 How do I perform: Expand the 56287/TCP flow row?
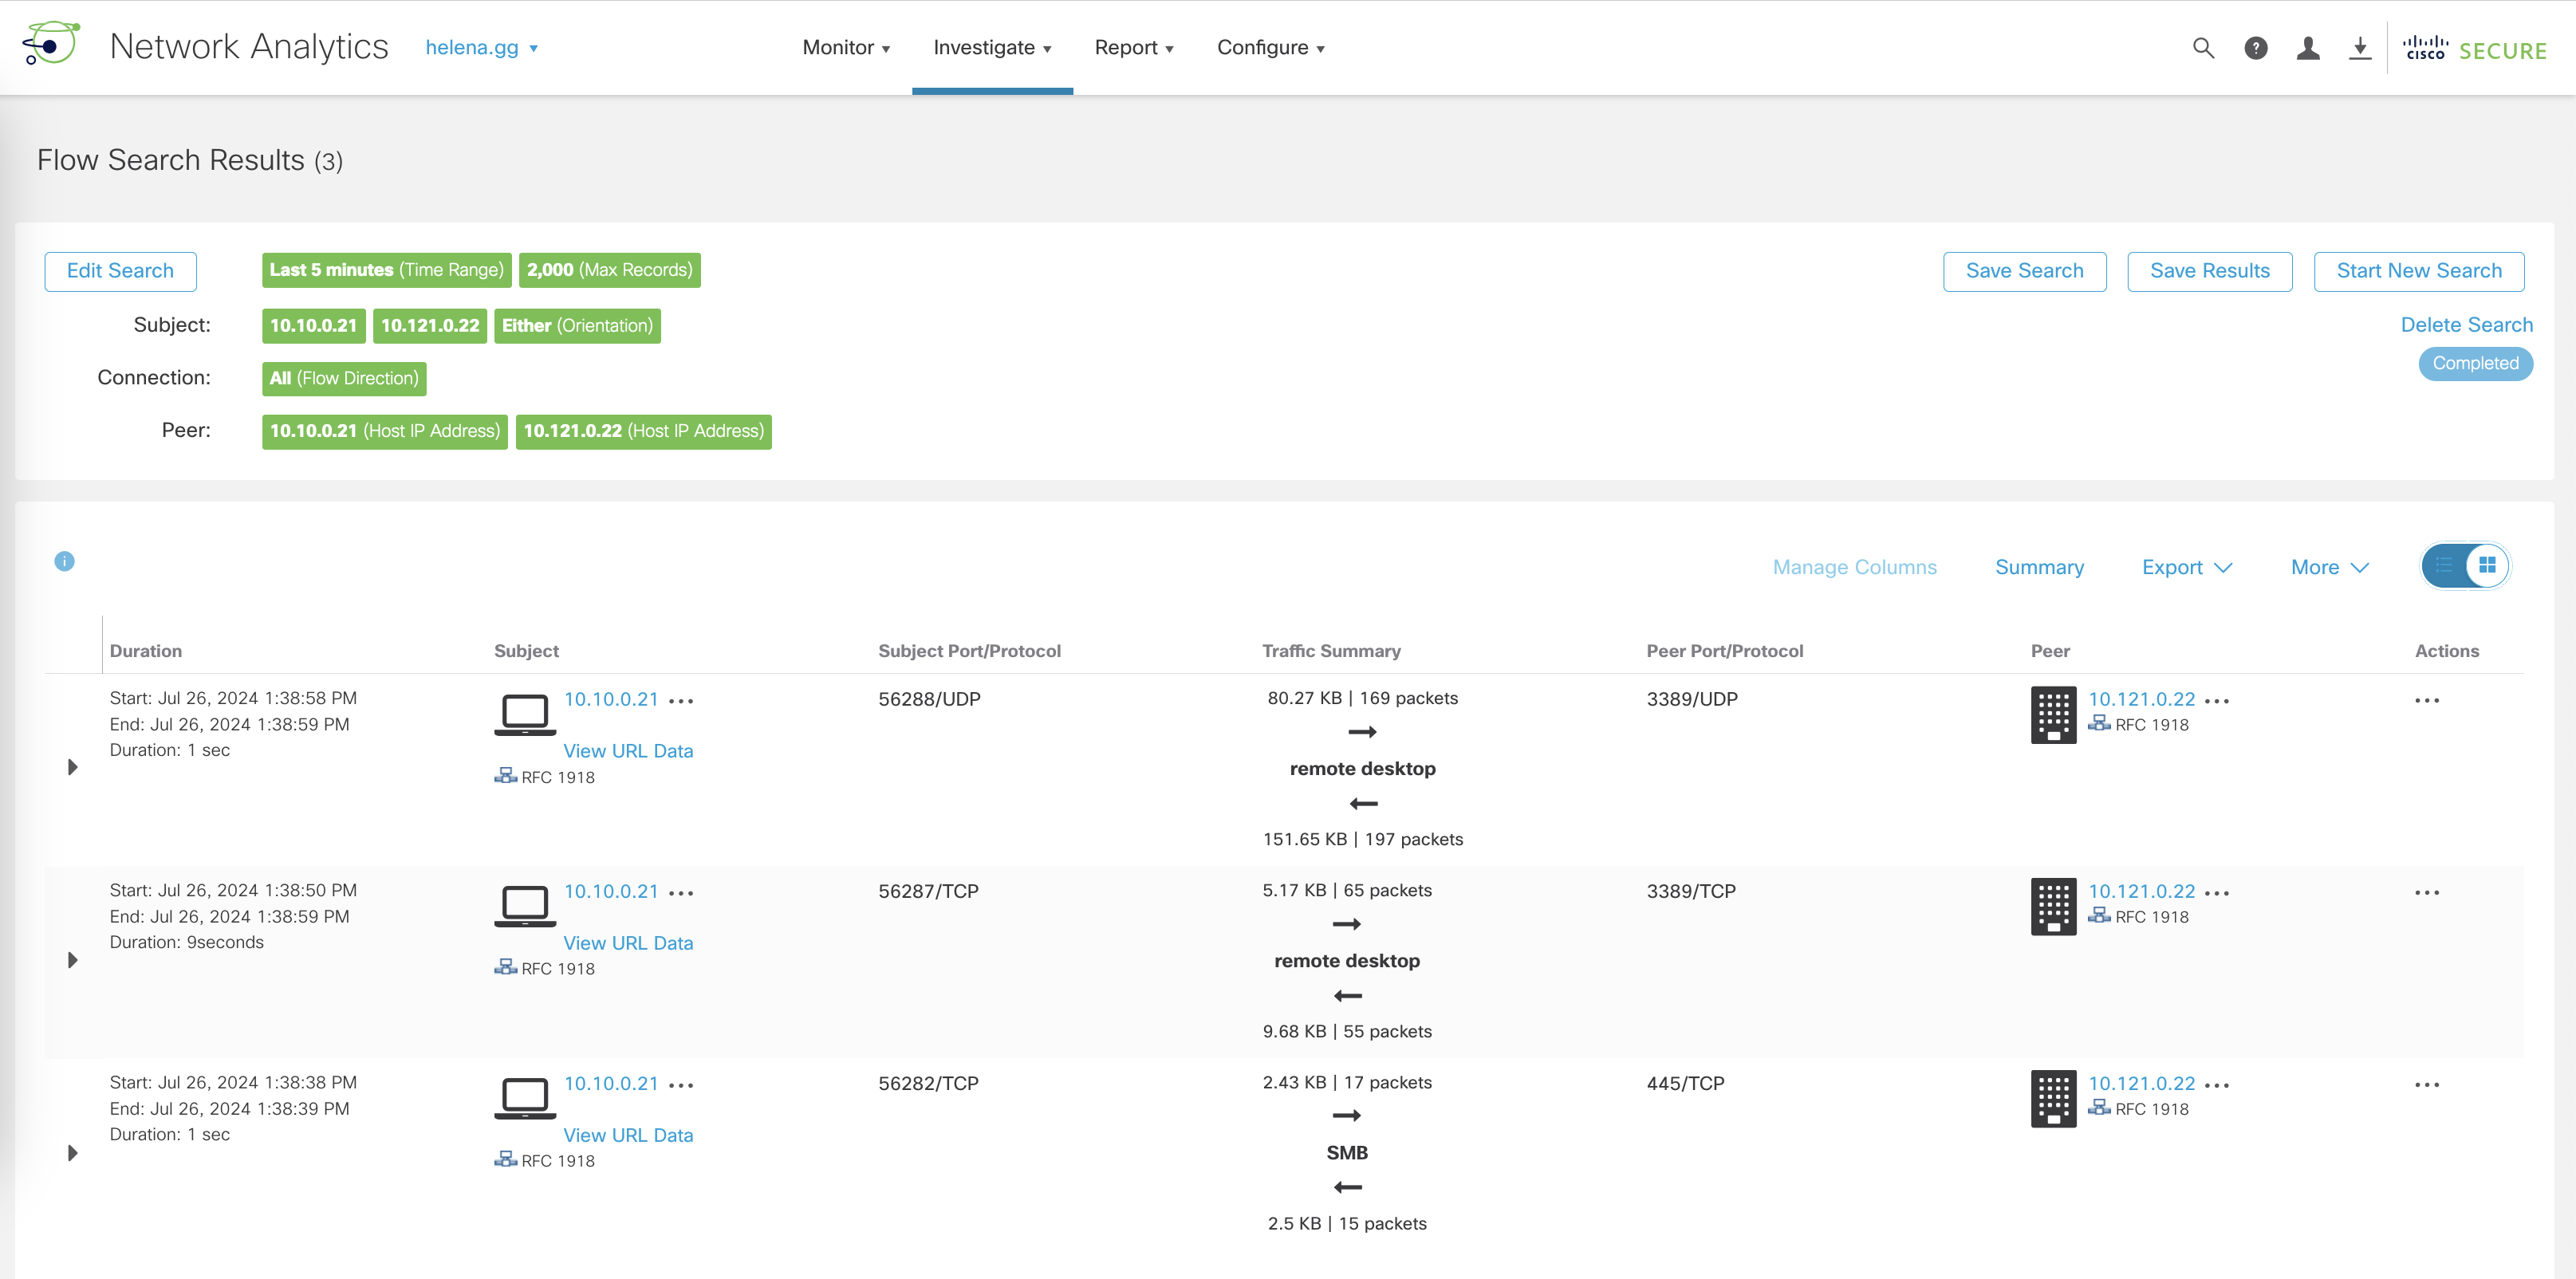click(72, 960)
